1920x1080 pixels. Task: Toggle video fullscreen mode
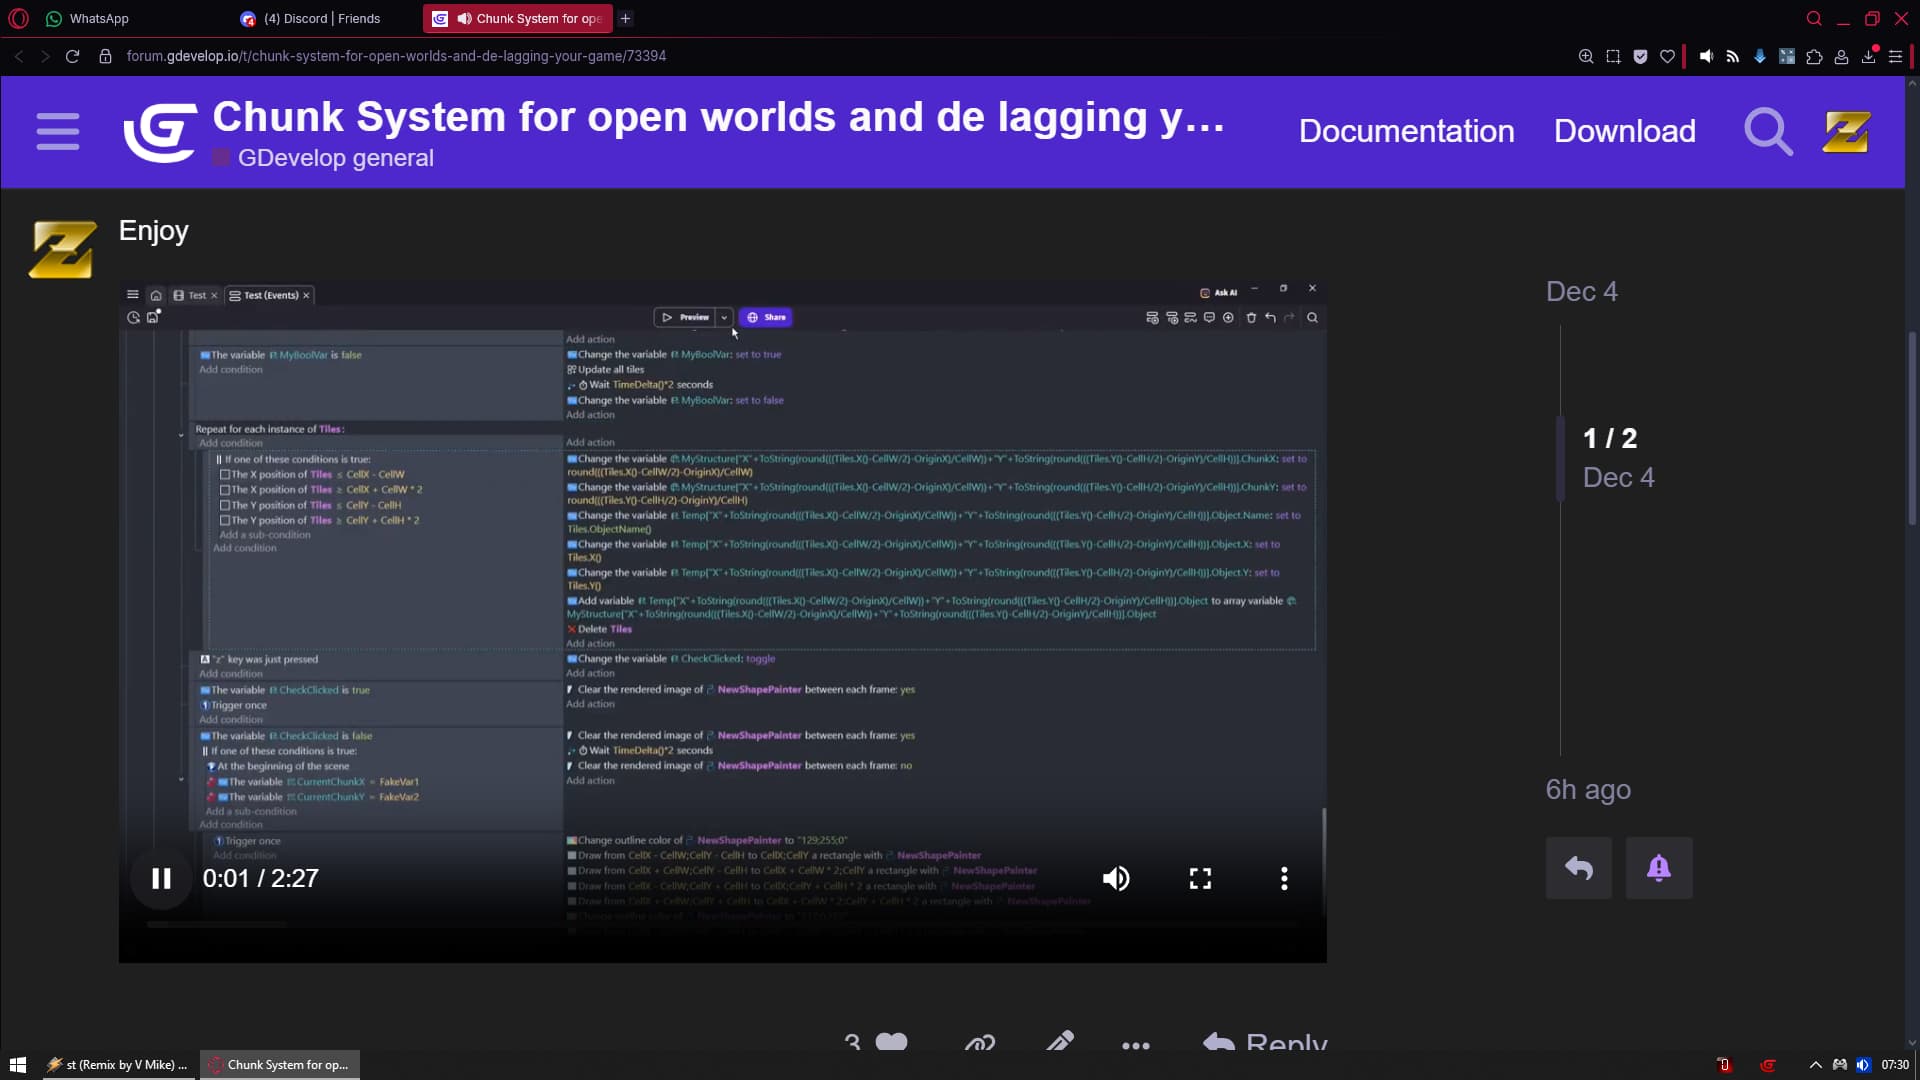[x=1200, y=878]
